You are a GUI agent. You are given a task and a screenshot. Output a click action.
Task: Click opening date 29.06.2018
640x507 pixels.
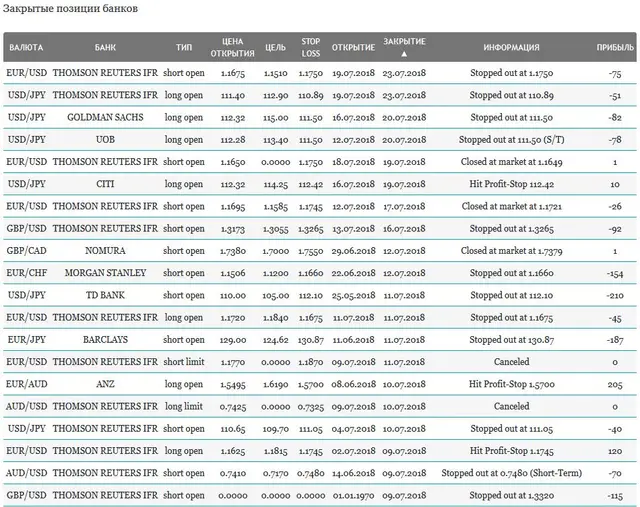pos(353,251)
